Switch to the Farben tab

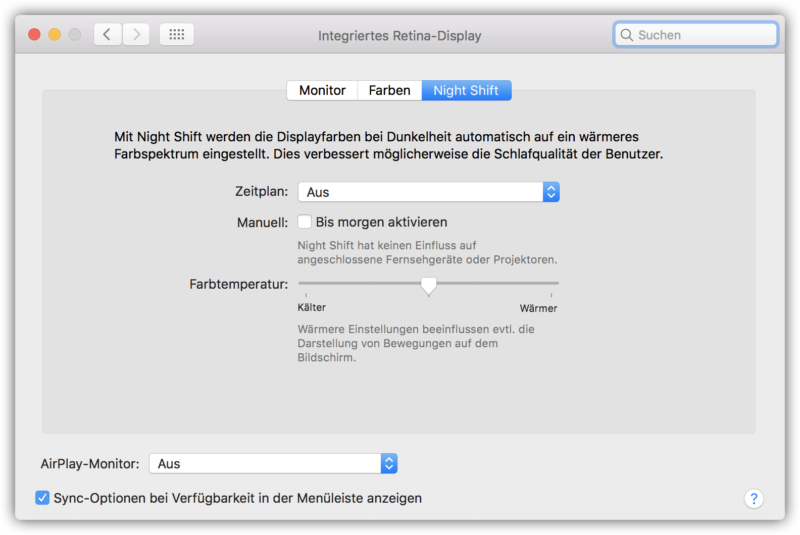point(389,90)
